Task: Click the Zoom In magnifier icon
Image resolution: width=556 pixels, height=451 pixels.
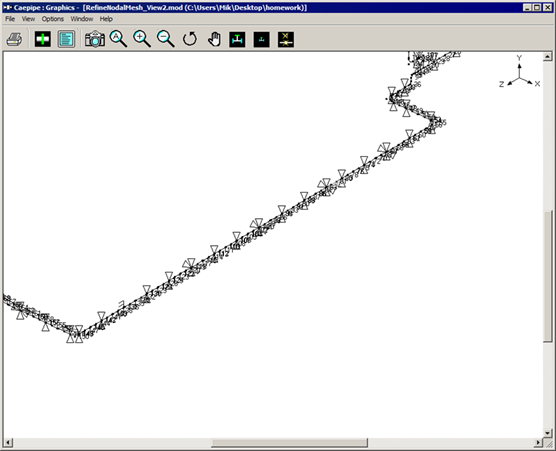Action: (142, 39)
